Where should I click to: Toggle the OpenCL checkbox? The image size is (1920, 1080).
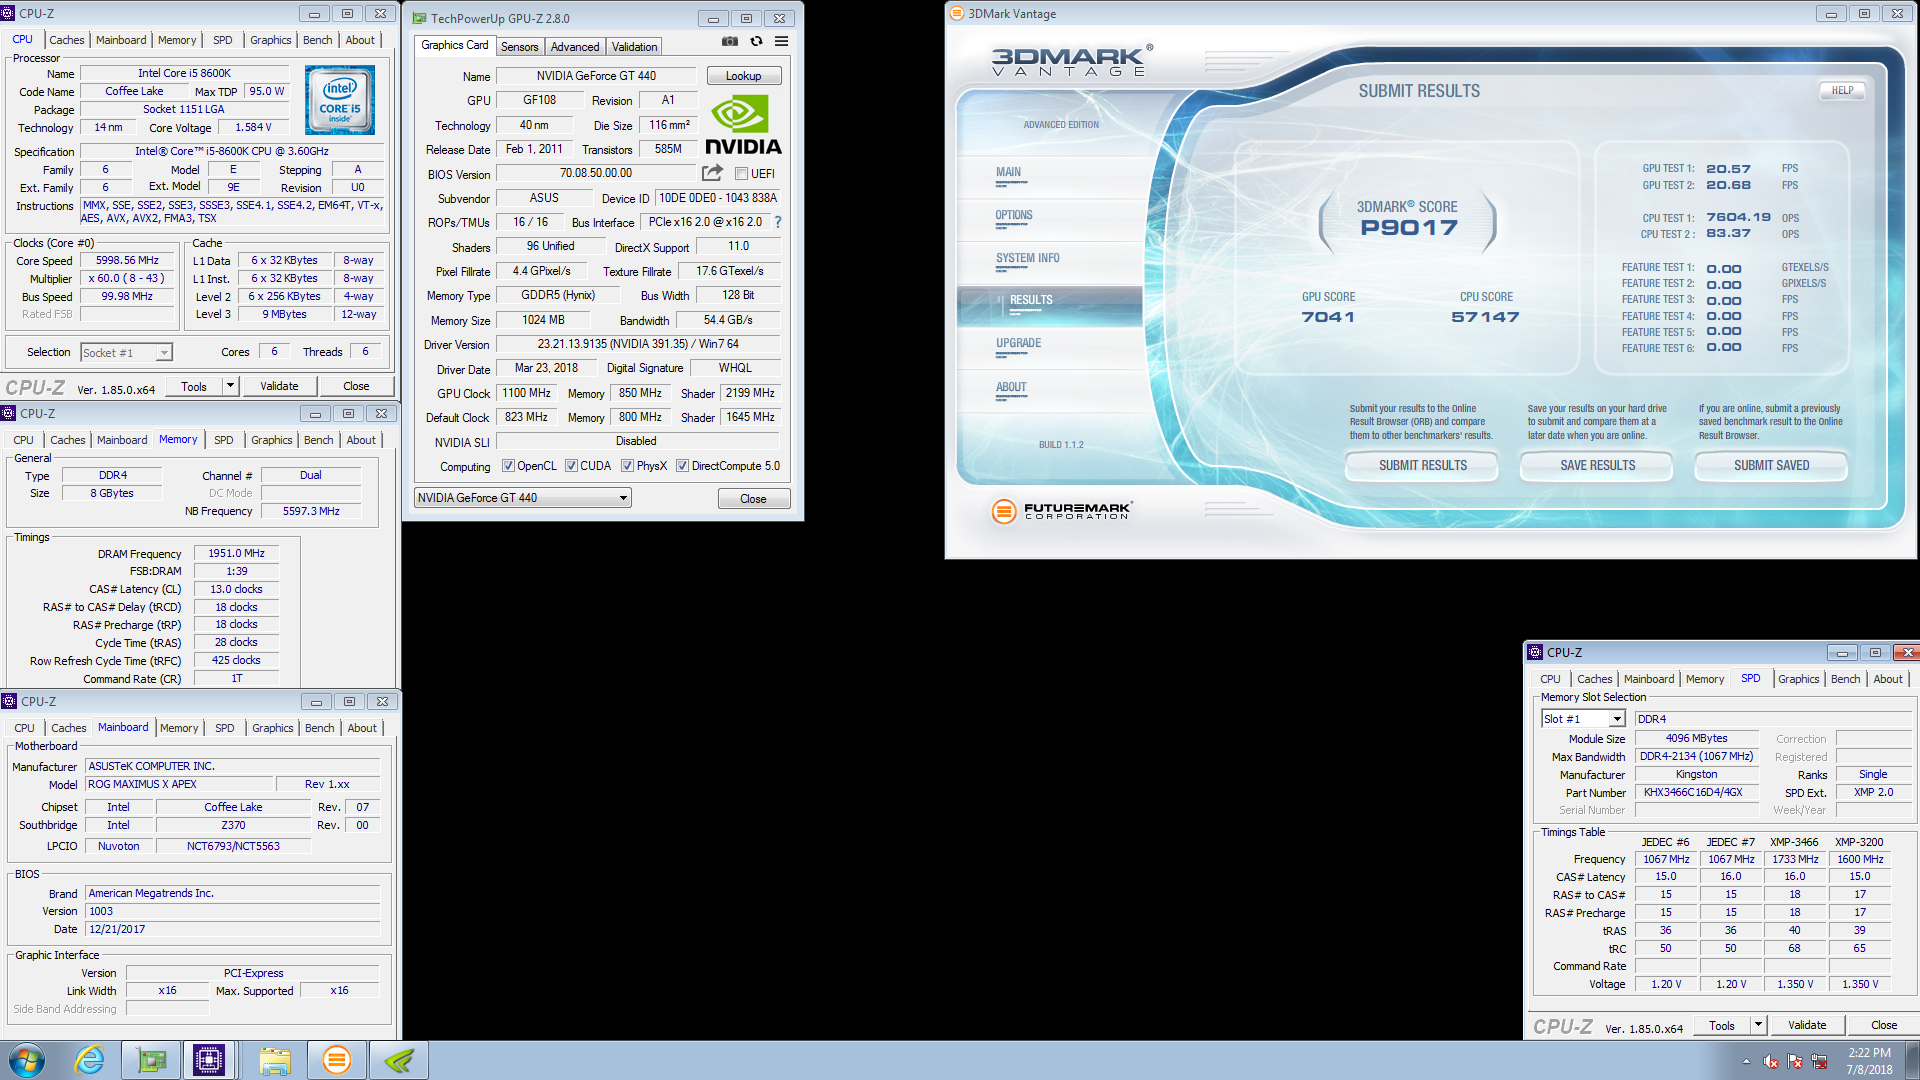click(x=508, y=466)
